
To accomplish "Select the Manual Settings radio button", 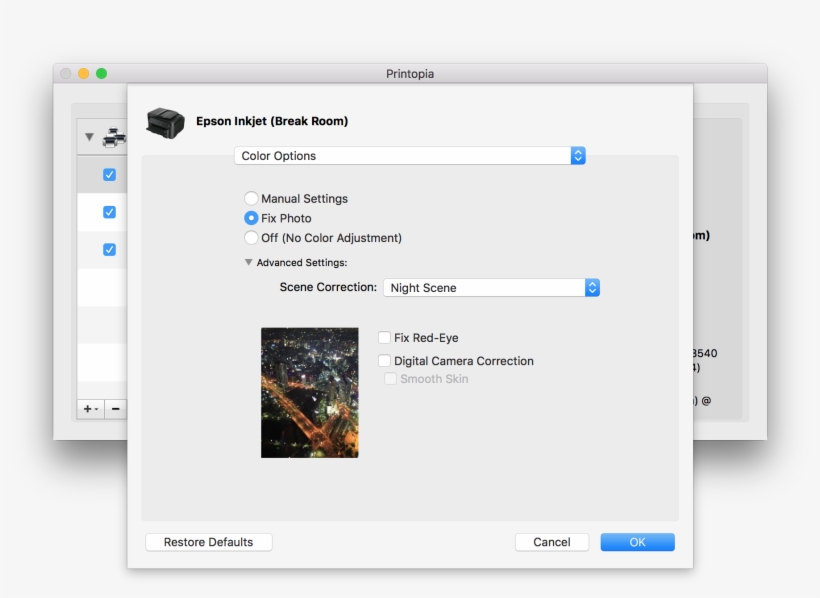I will 251,198.
